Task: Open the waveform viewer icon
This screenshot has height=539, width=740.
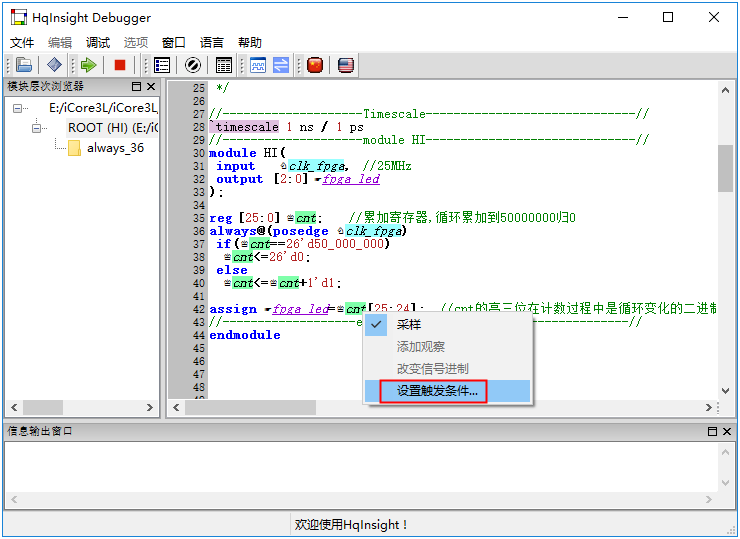Action: coord(258,65)
